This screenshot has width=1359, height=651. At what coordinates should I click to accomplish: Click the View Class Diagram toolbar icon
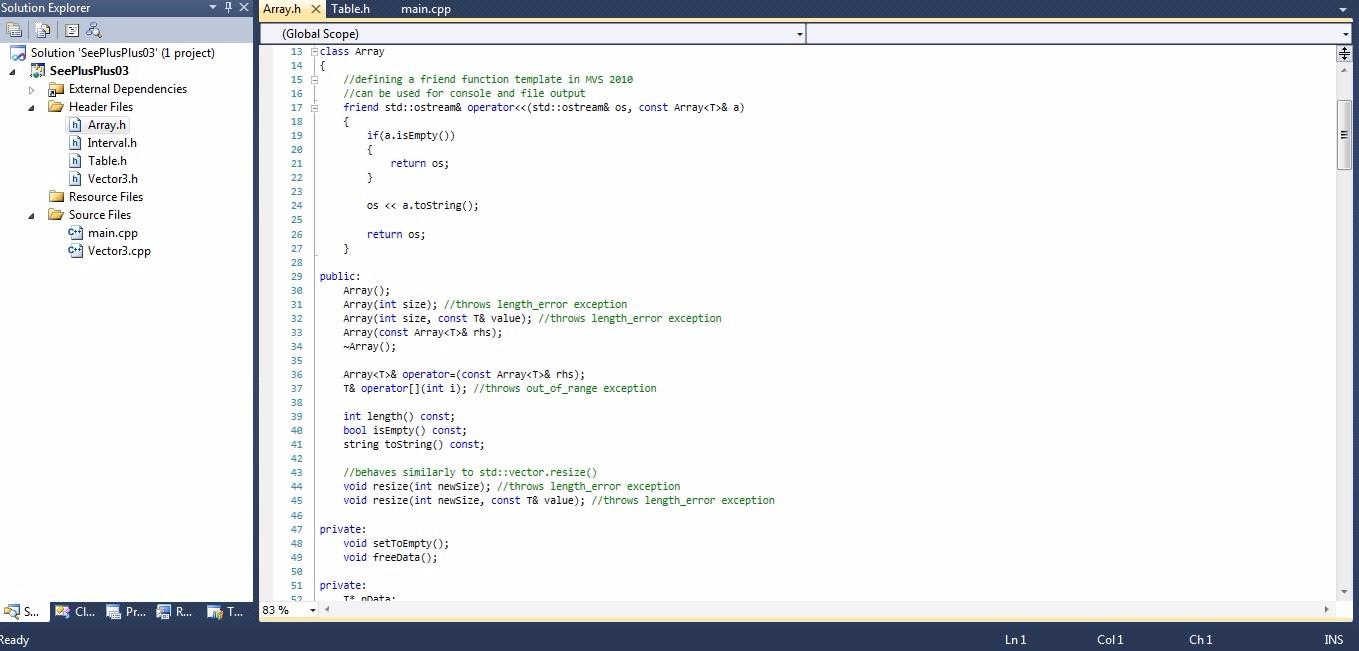coord(94,30)
